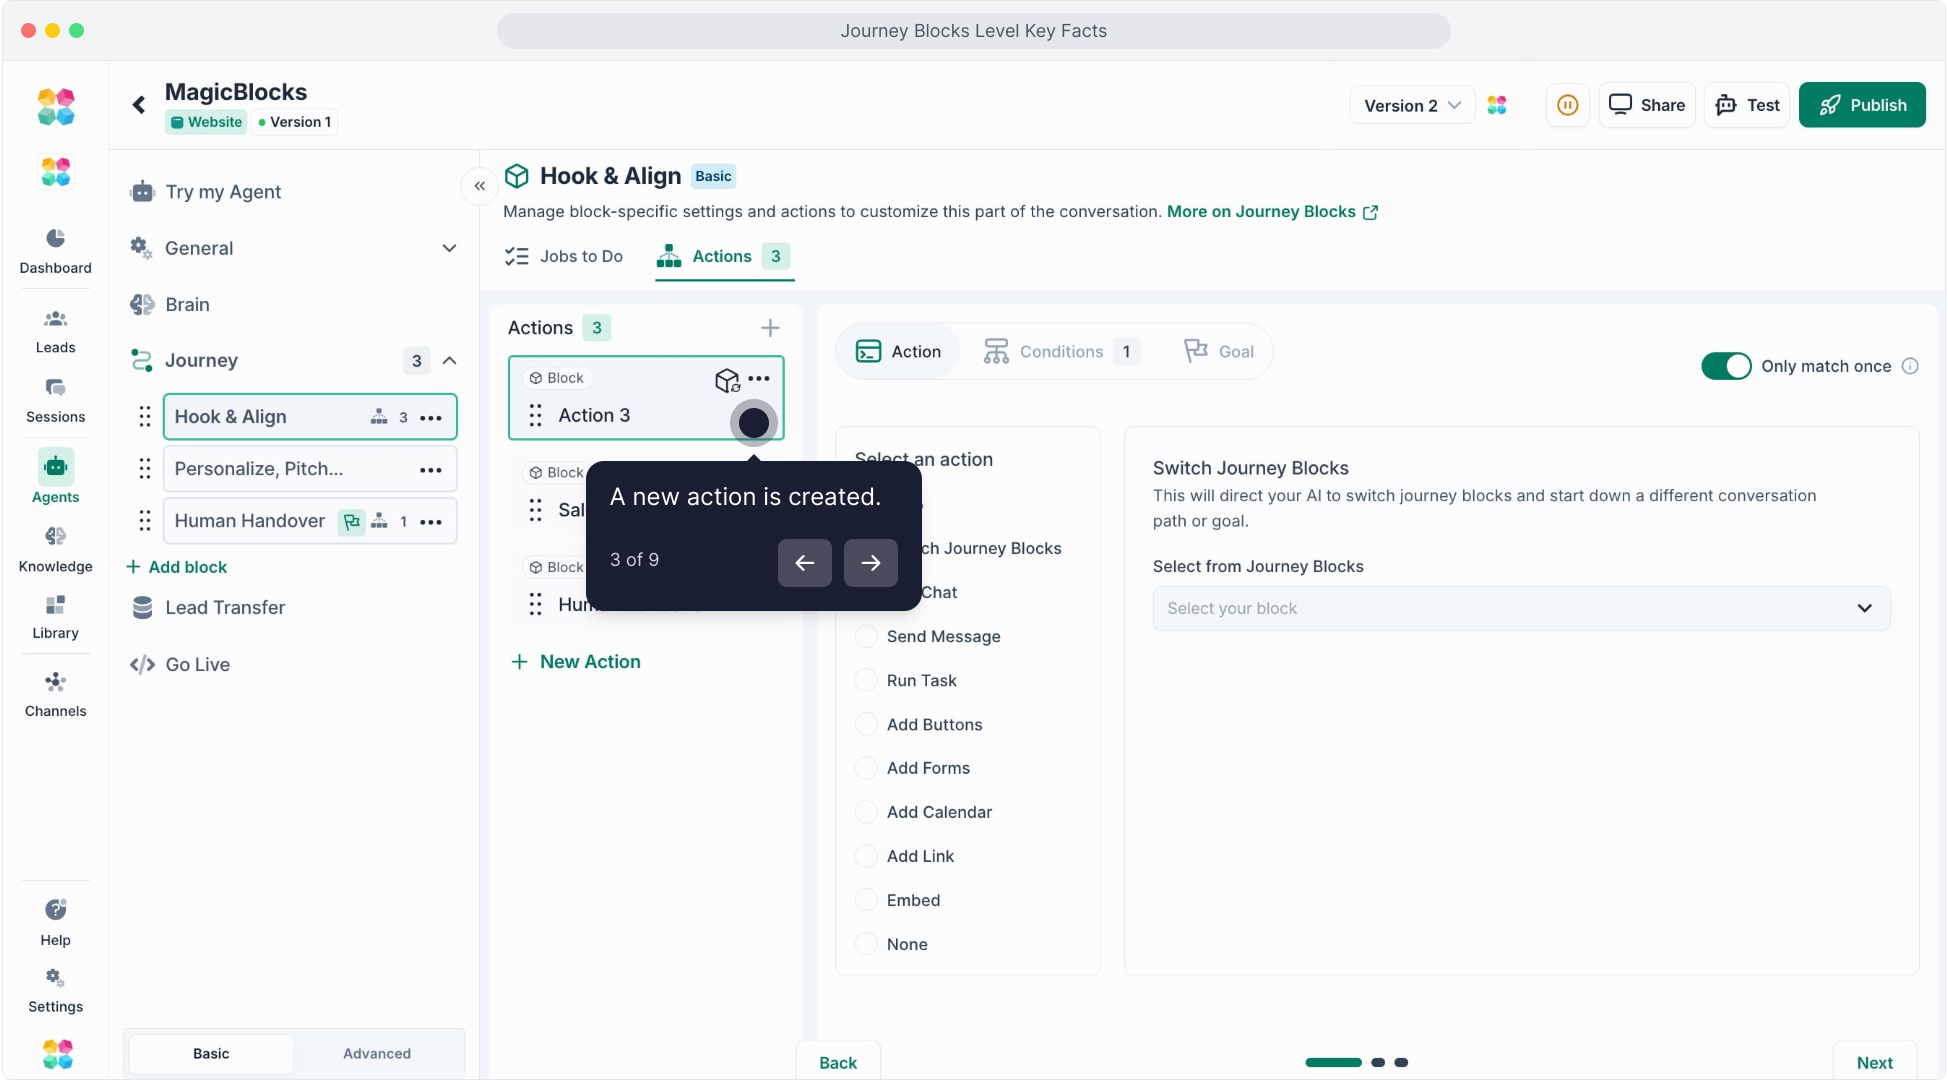Advance the tour with right arrow button
The width and height of the screenshot is (1948, 1080).
tap(870, 563)
